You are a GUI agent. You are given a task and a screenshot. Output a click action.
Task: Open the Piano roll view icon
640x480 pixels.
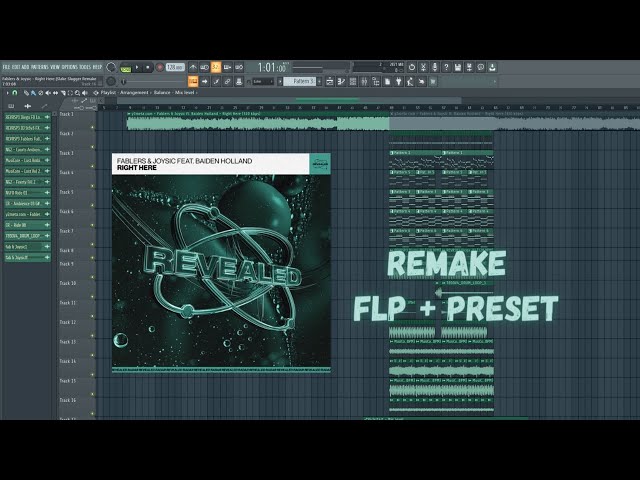point(342,82)
